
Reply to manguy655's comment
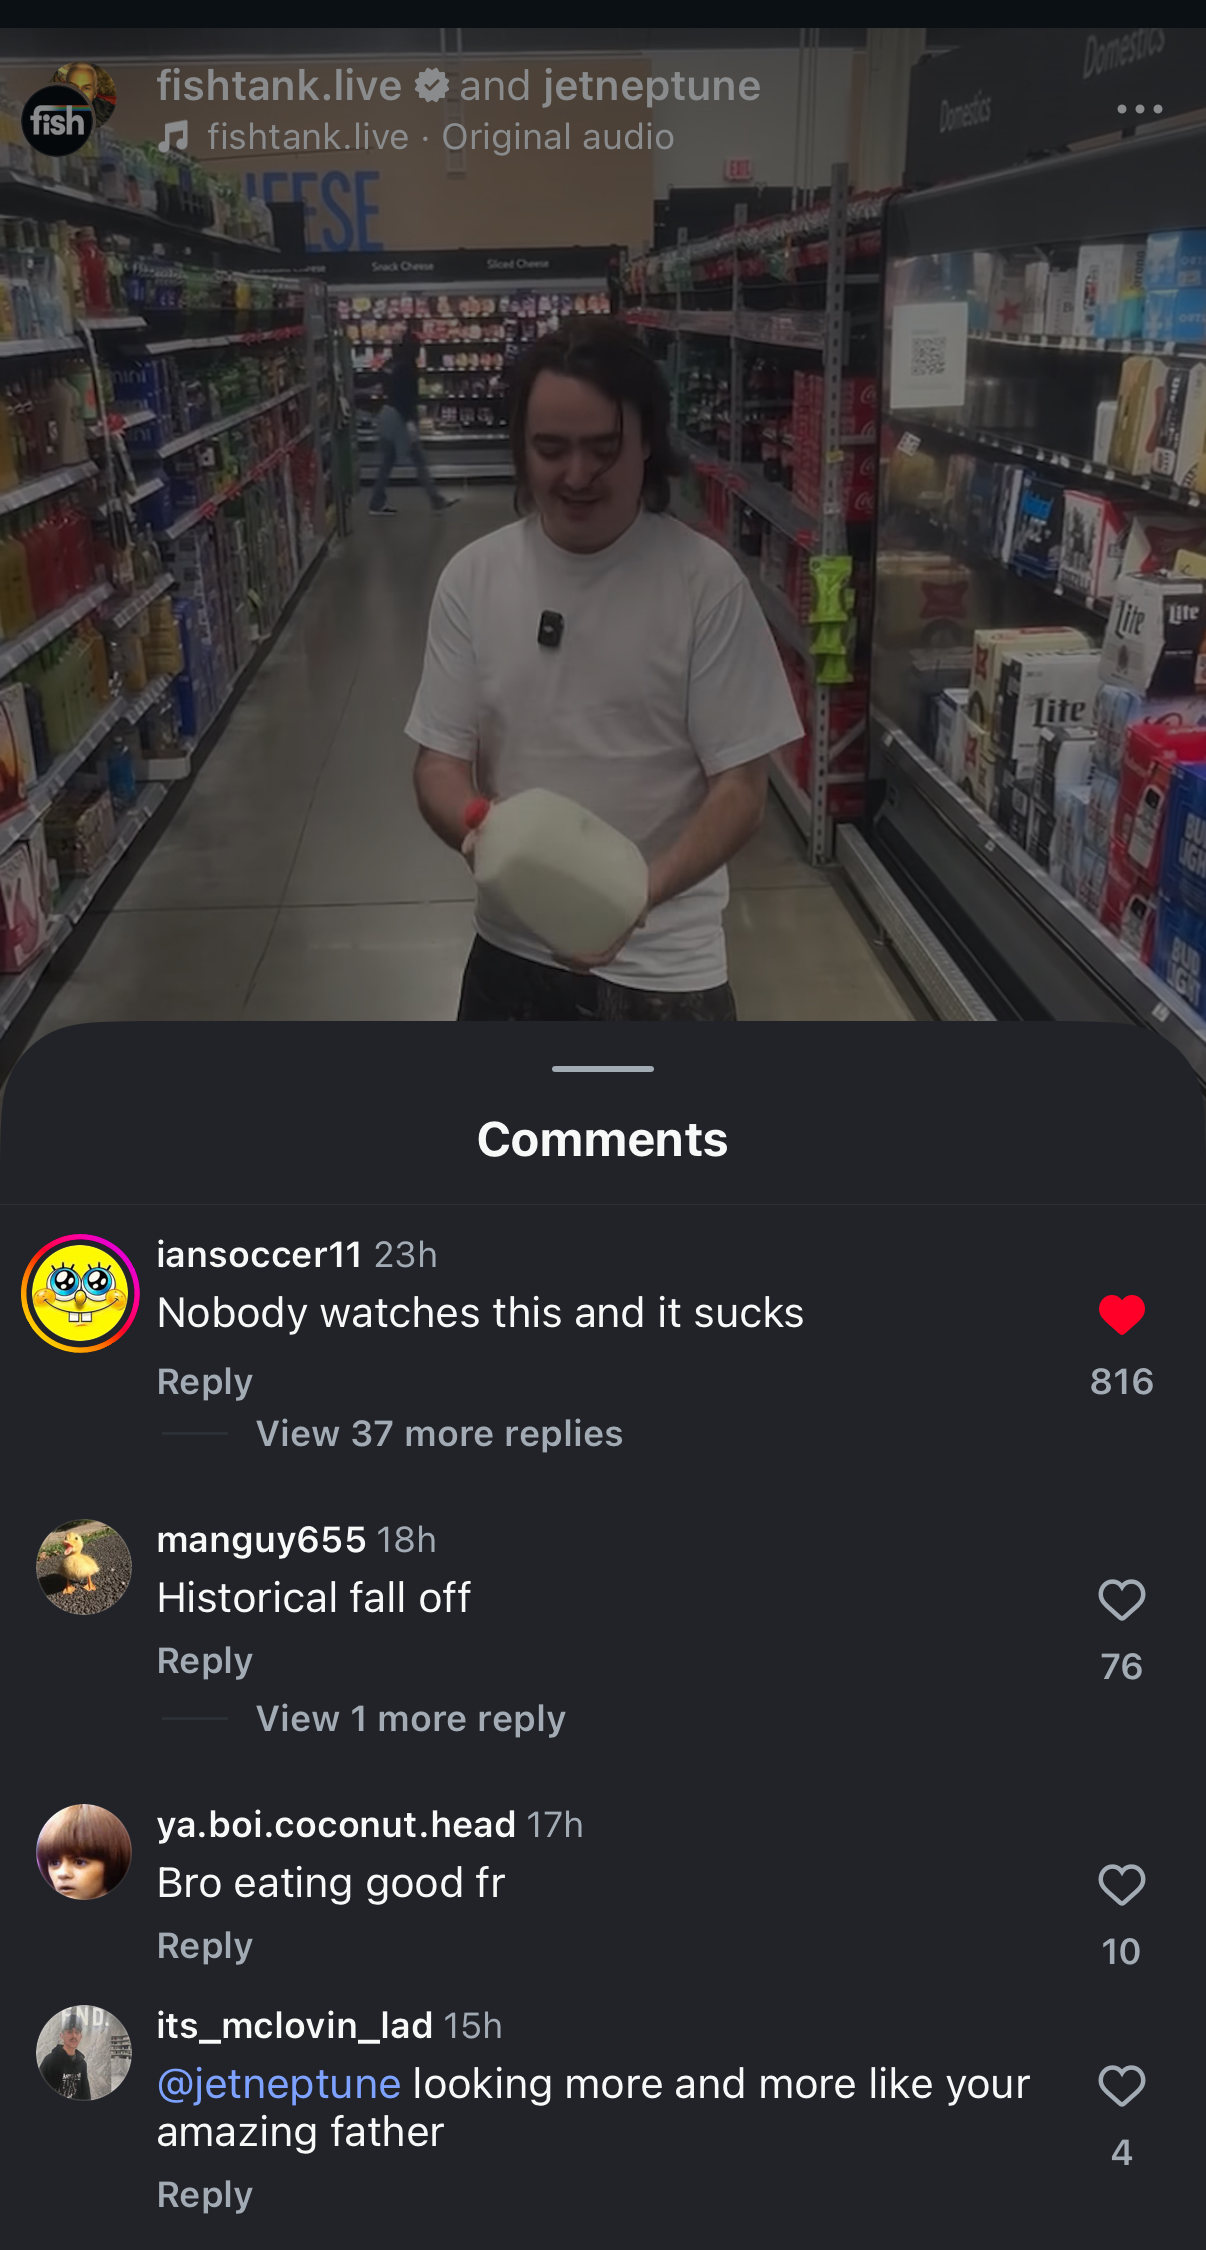[x=205, y=1660]
